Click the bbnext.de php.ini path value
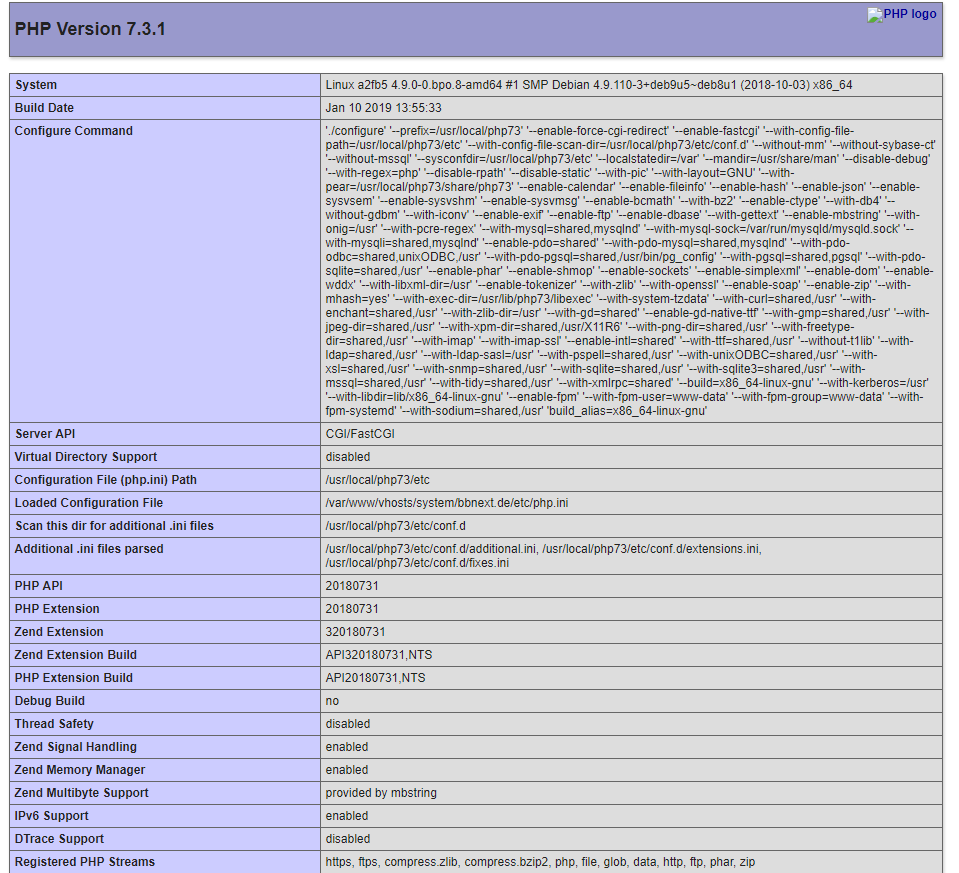 (x=446, y=503)
